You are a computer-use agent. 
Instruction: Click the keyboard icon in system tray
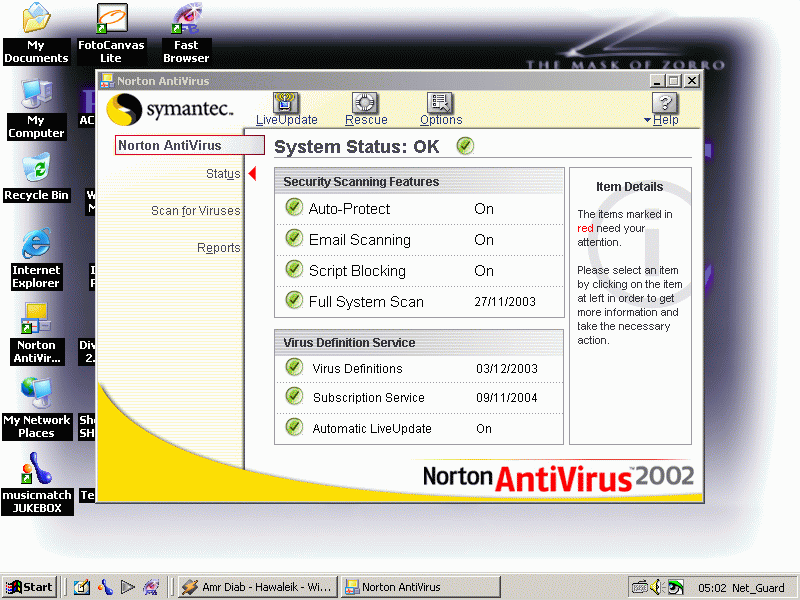click(639, 588)
